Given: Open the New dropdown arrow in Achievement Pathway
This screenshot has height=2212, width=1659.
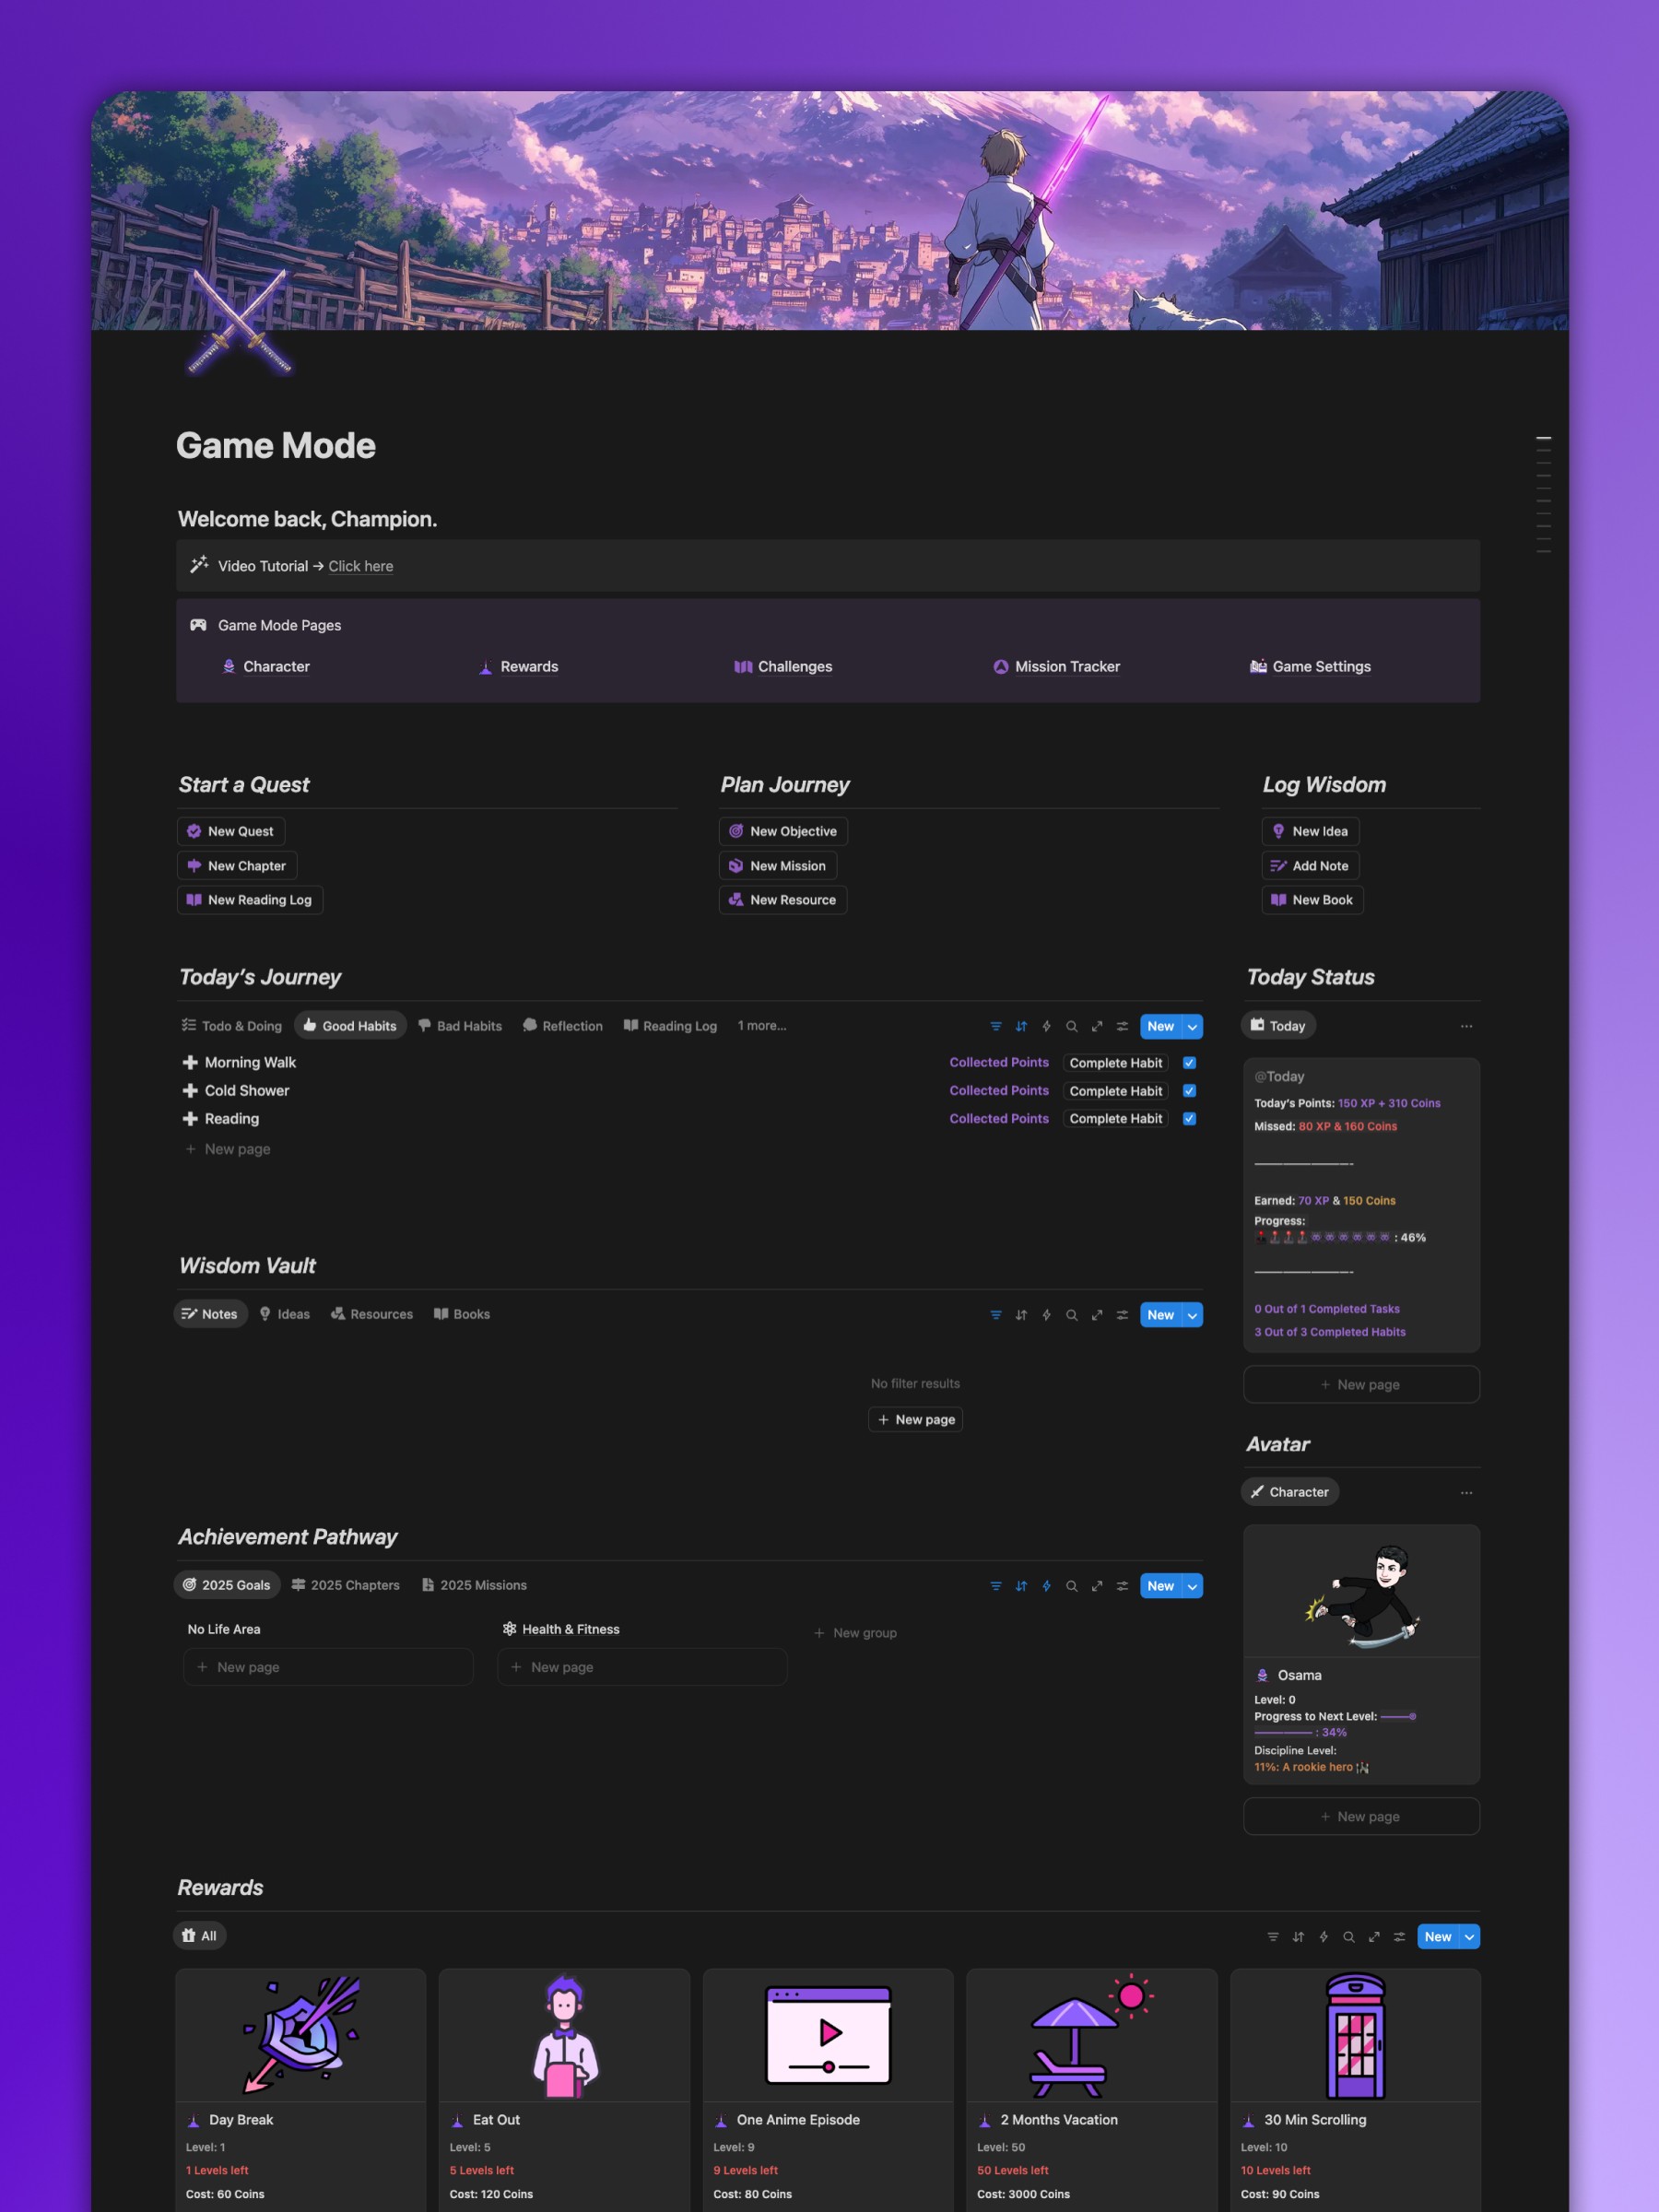Looking at the screenshot, I should click(1192, 1586).
